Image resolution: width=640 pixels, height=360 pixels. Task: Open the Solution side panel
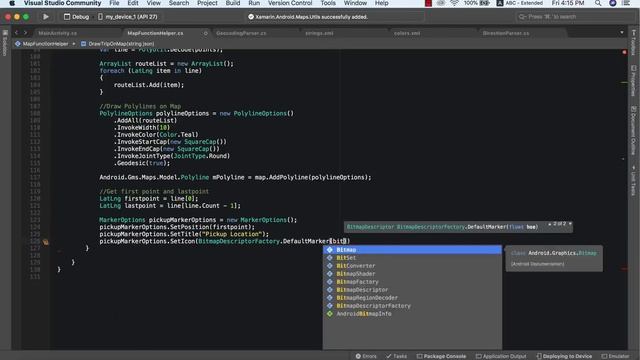[5, 43]
